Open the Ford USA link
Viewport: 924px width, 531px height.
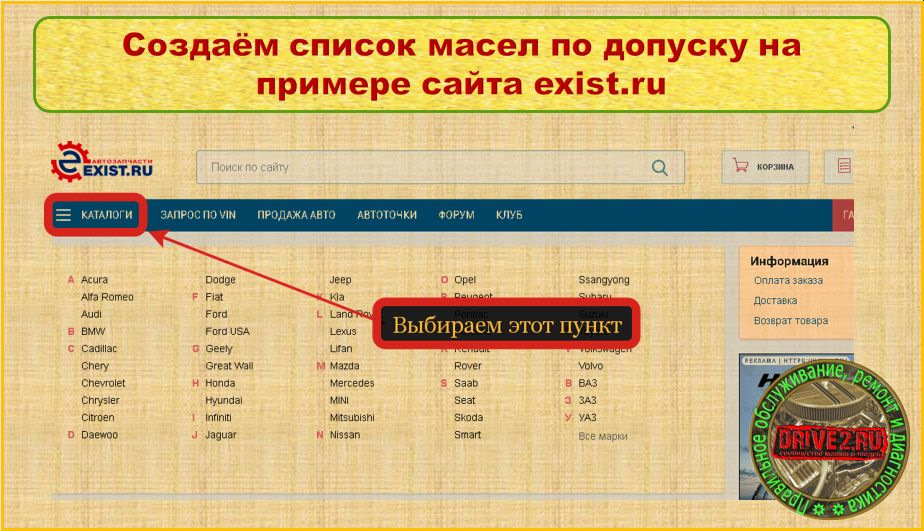click(227, 331)
